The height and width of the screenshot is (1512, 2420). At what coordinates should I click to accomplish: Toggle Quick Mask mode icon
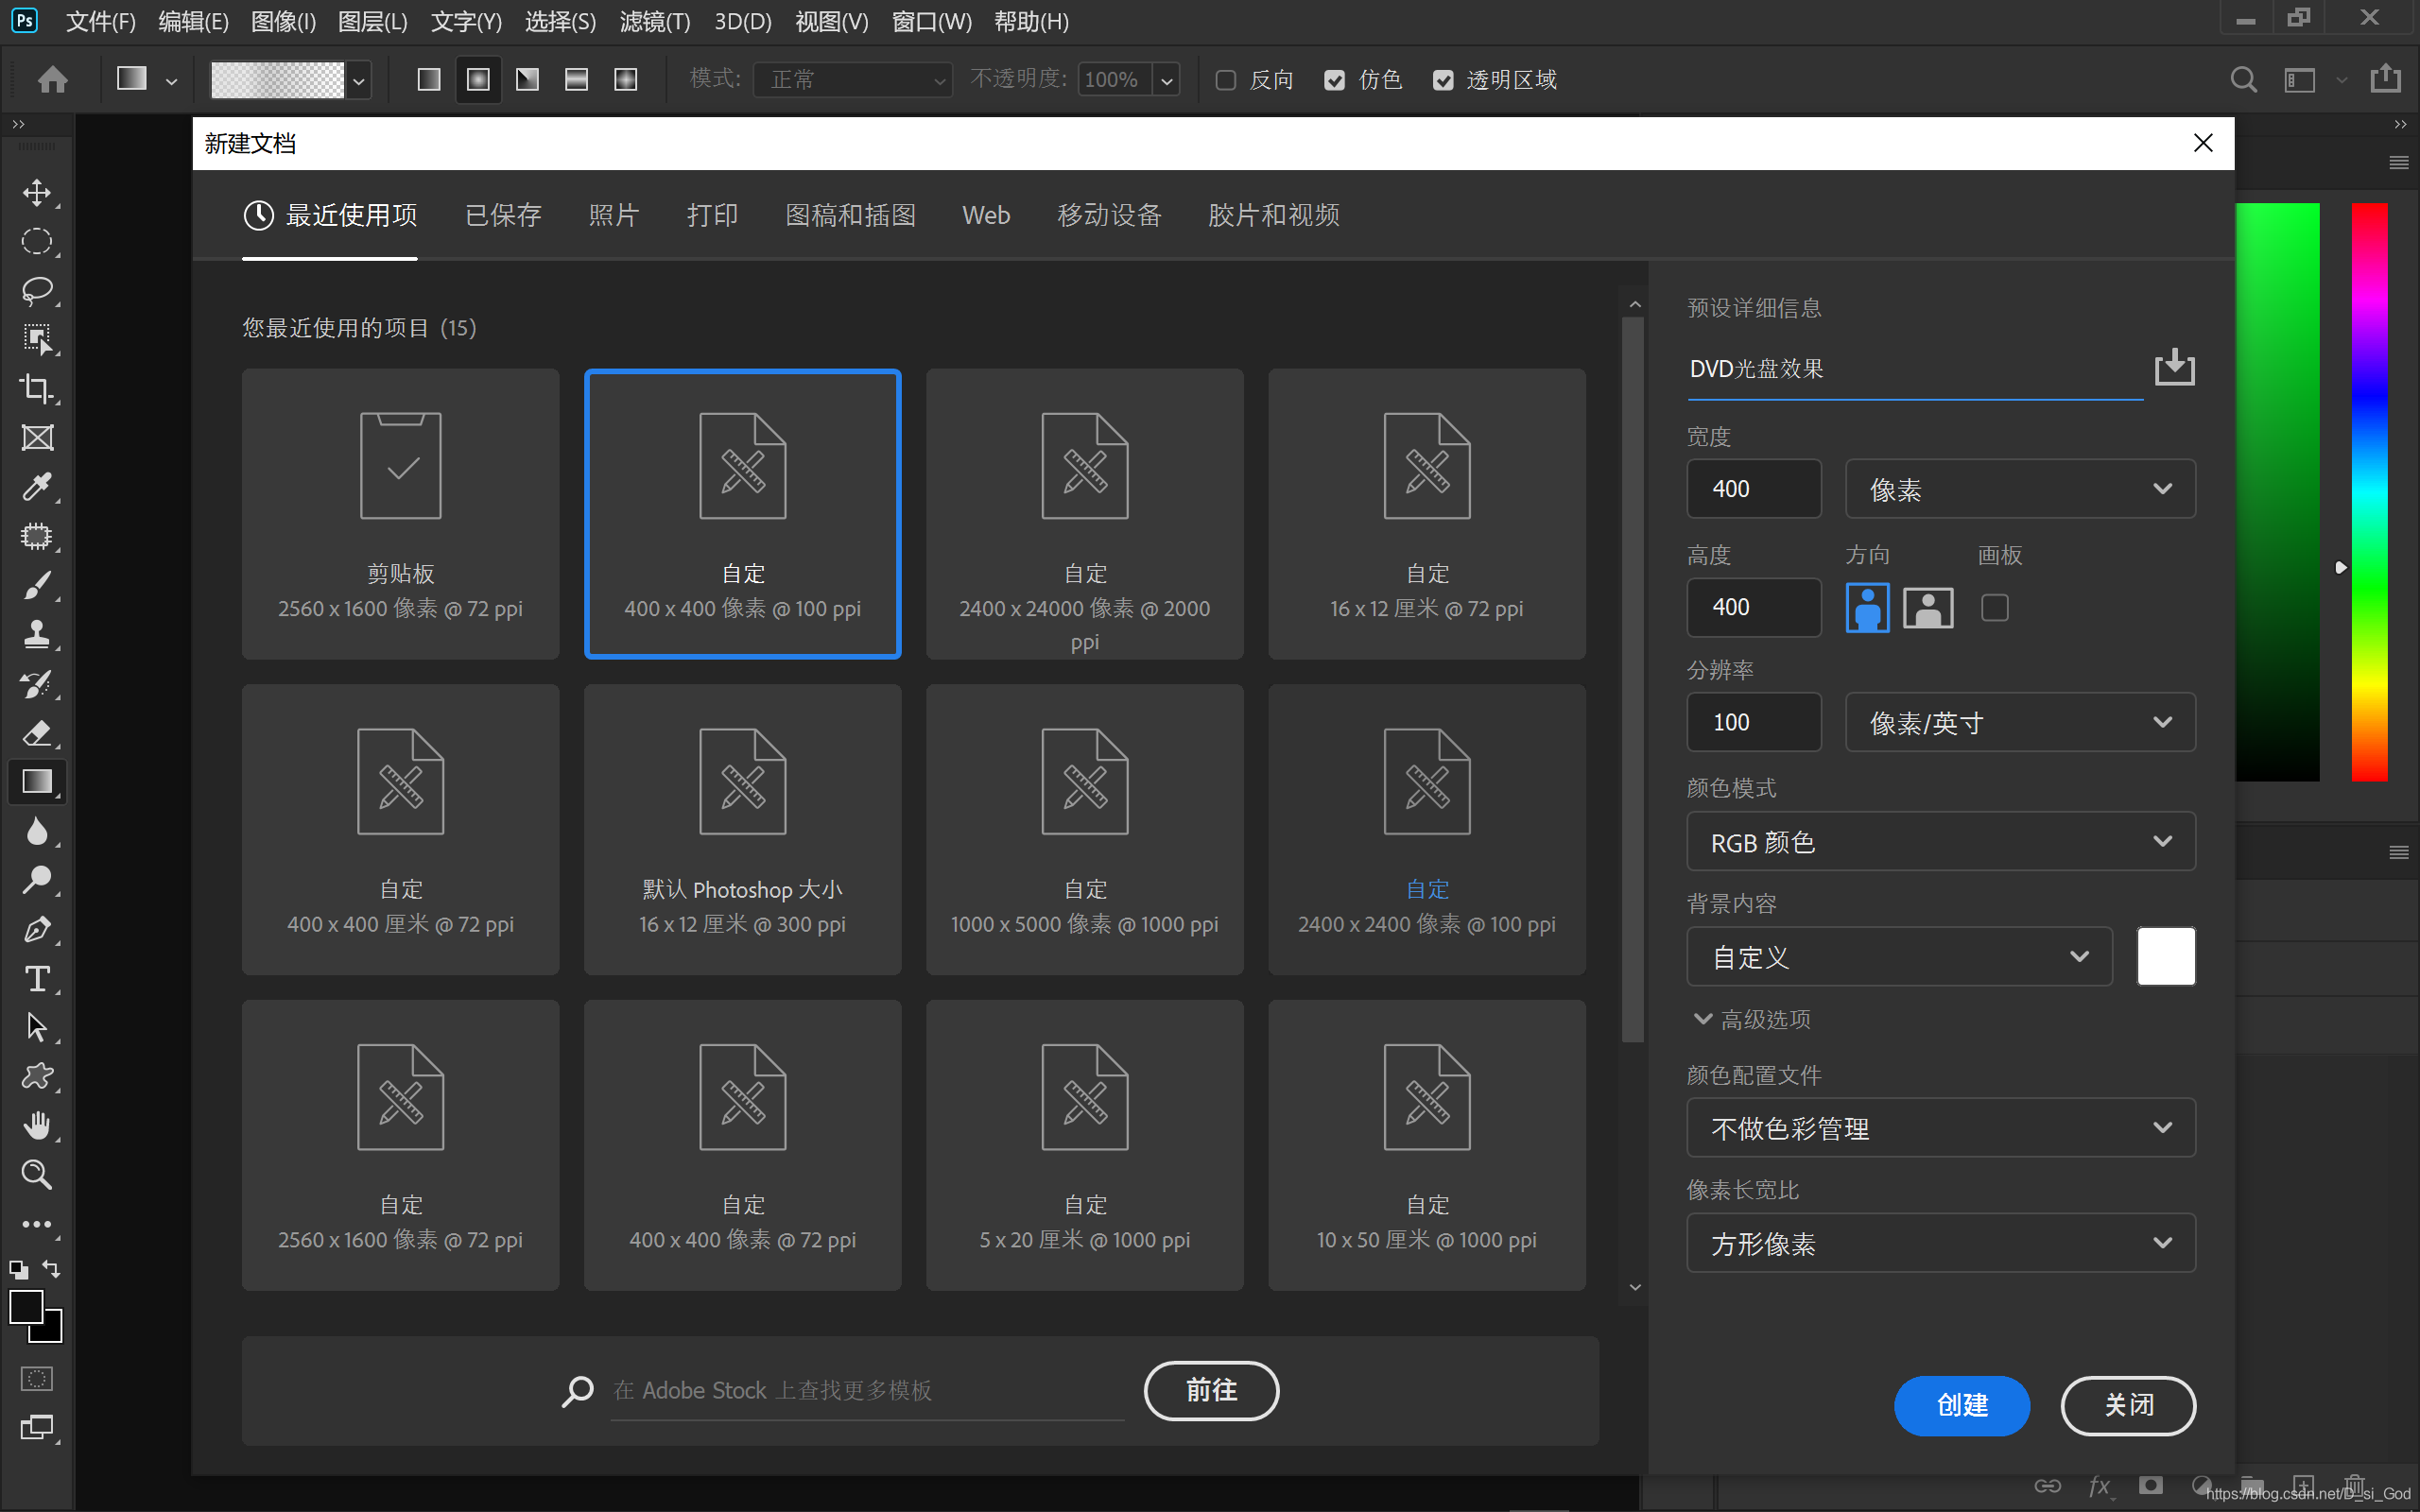[37, 1379]
